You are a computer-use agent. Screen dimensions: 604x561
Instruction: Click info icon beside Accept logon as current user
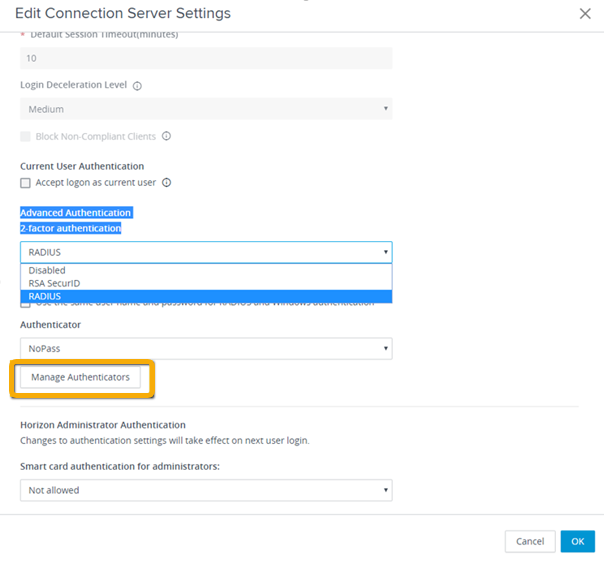pyautogui.click(x=166, y=183)
